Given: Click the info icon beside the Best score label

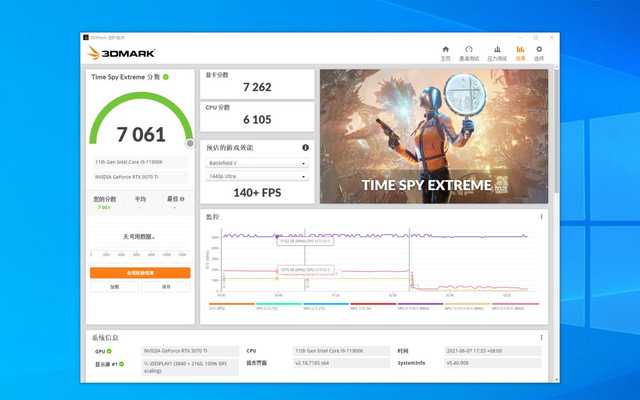Looking at the screenshot, I should pos(182,199).
